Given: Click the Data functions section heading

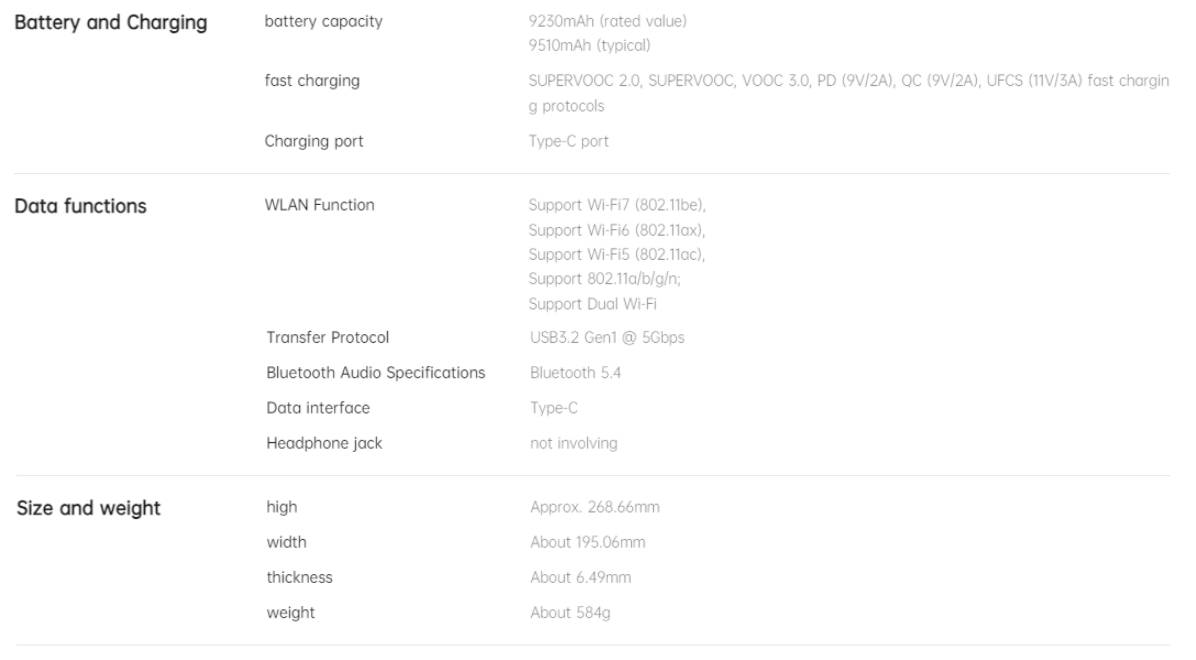Looking at the screenshot, I should click(x=80, y=206).
